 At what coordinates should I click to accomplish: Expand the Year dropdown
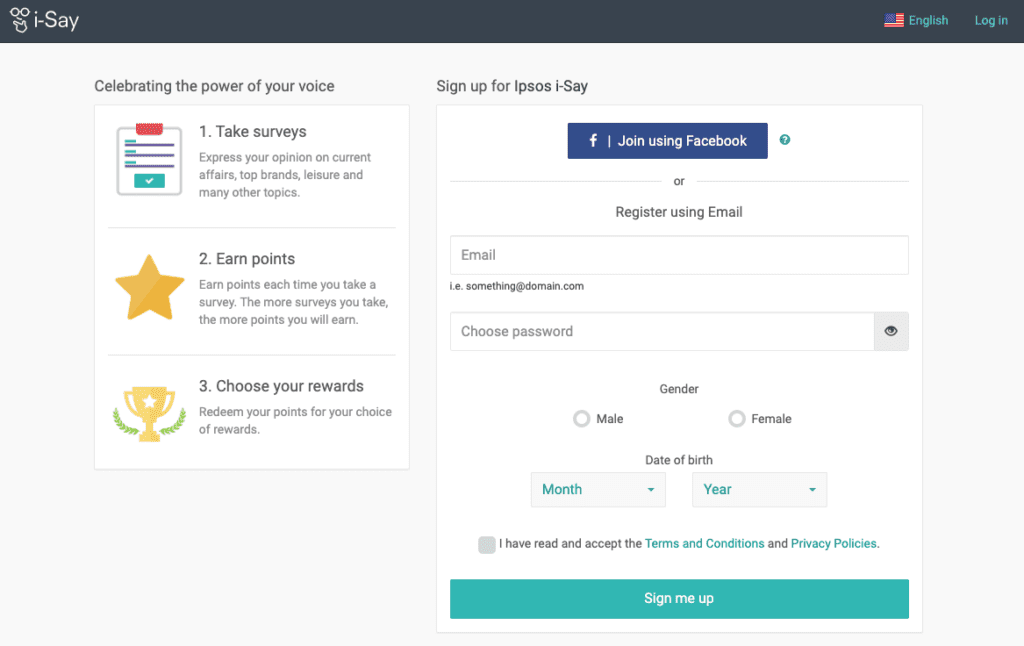(759, 489)
